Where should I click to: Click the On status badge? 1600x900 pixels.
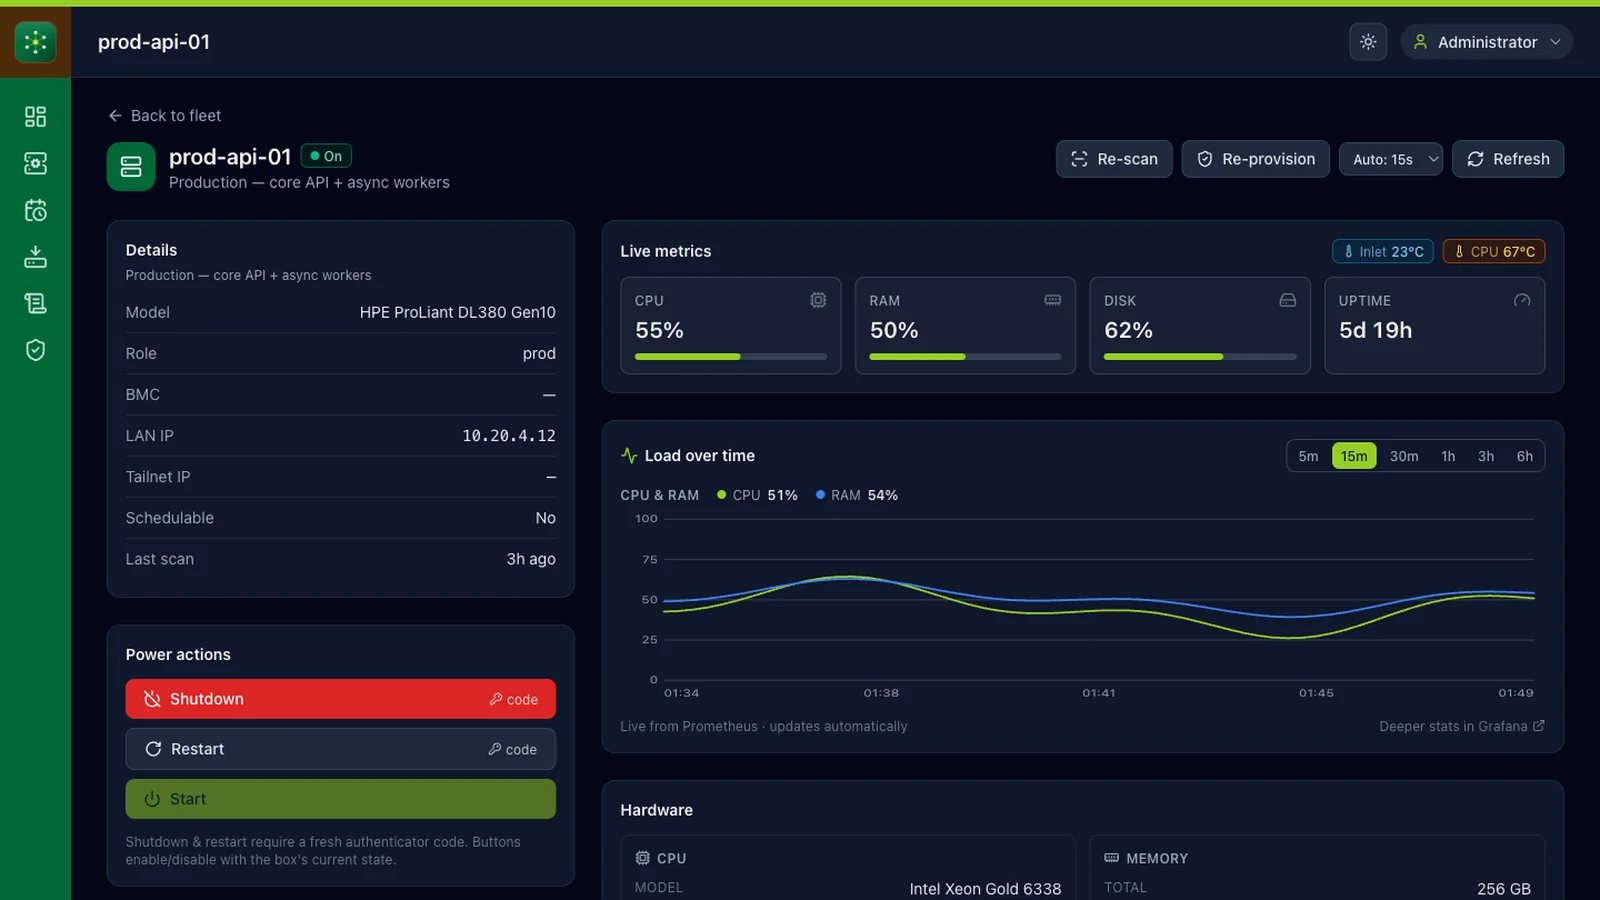pos(326,156)
